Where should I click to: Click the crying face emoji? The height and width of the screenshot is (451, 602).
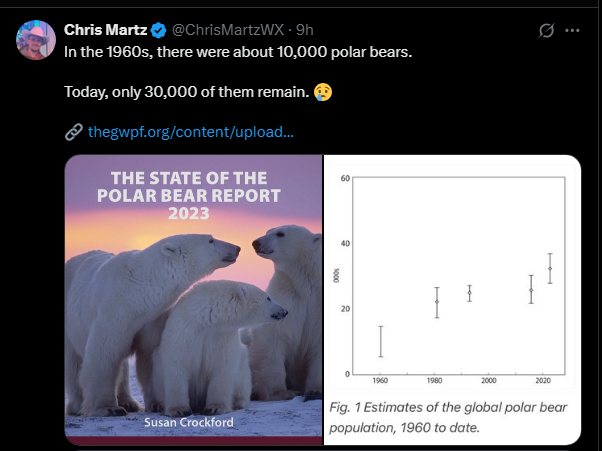pos(323,92)
